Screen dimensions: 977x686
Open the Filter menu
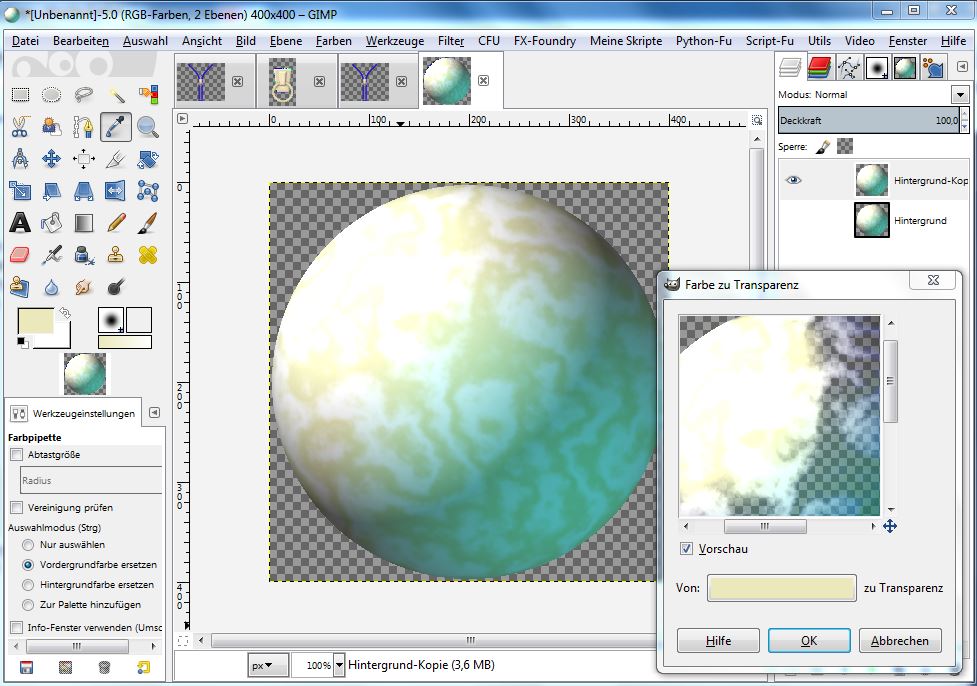click(451, 41)
